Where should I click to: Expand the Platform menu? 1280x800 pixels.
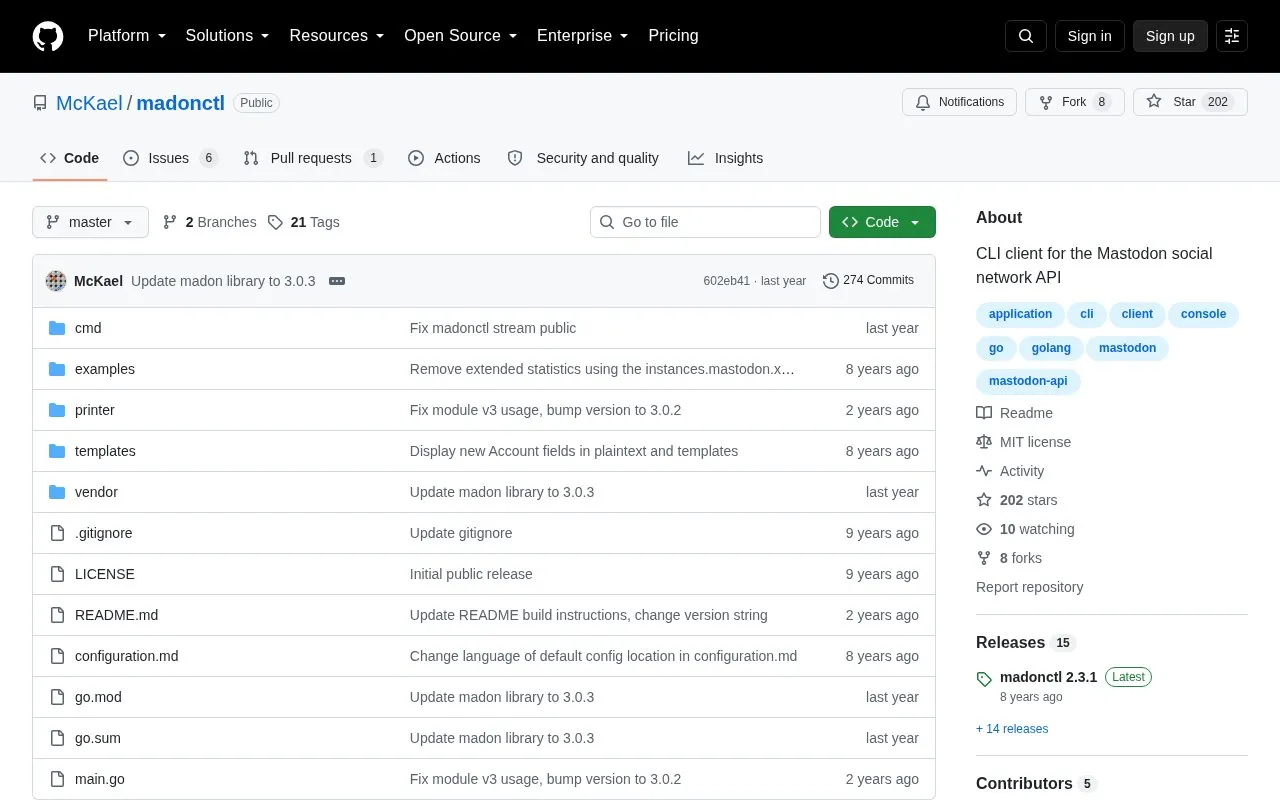(127, 36)
